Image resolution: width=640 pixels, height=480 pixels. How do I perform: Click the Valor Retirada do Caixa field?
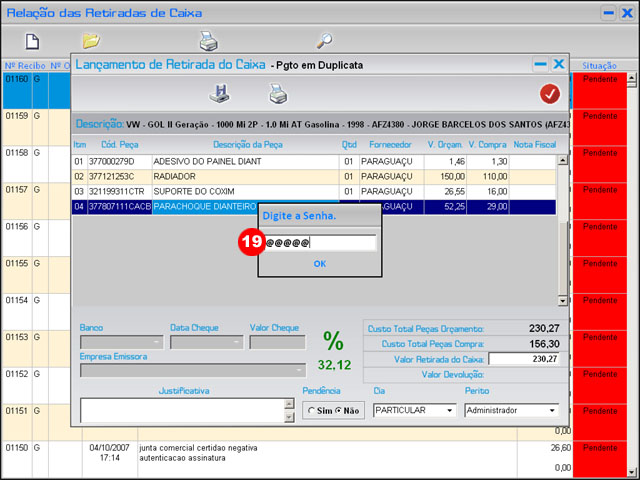click(524, 359)
